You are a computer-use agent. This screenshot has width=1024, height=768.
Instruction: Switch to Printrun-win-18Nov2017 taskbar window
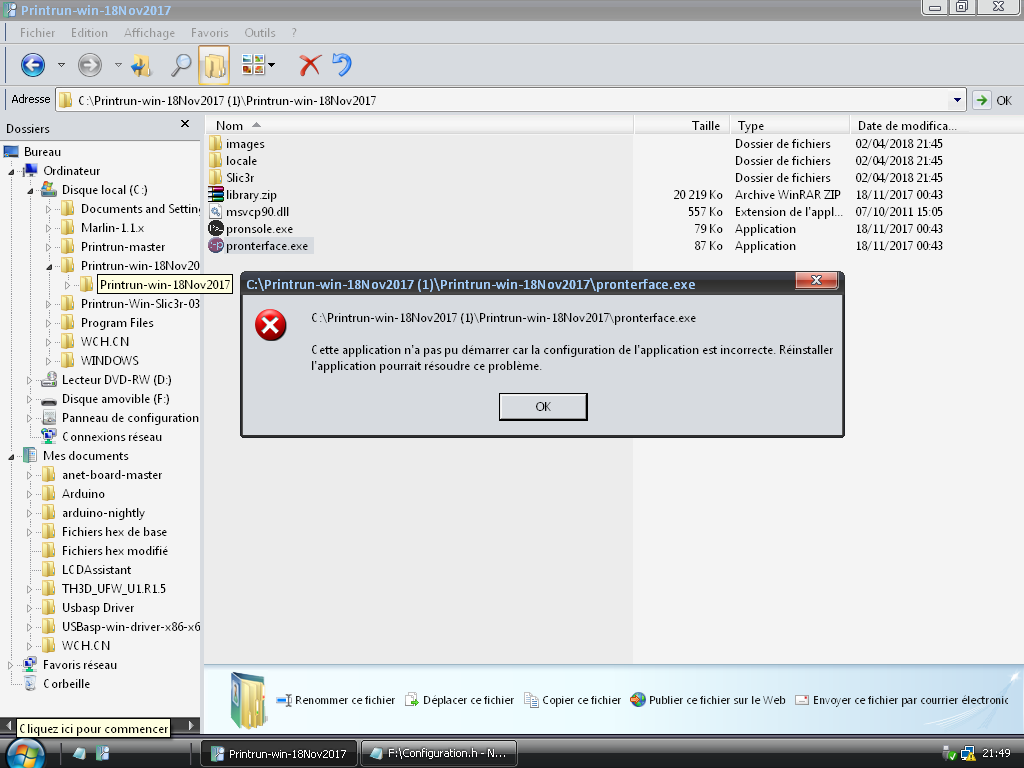[x=279, y=754]
